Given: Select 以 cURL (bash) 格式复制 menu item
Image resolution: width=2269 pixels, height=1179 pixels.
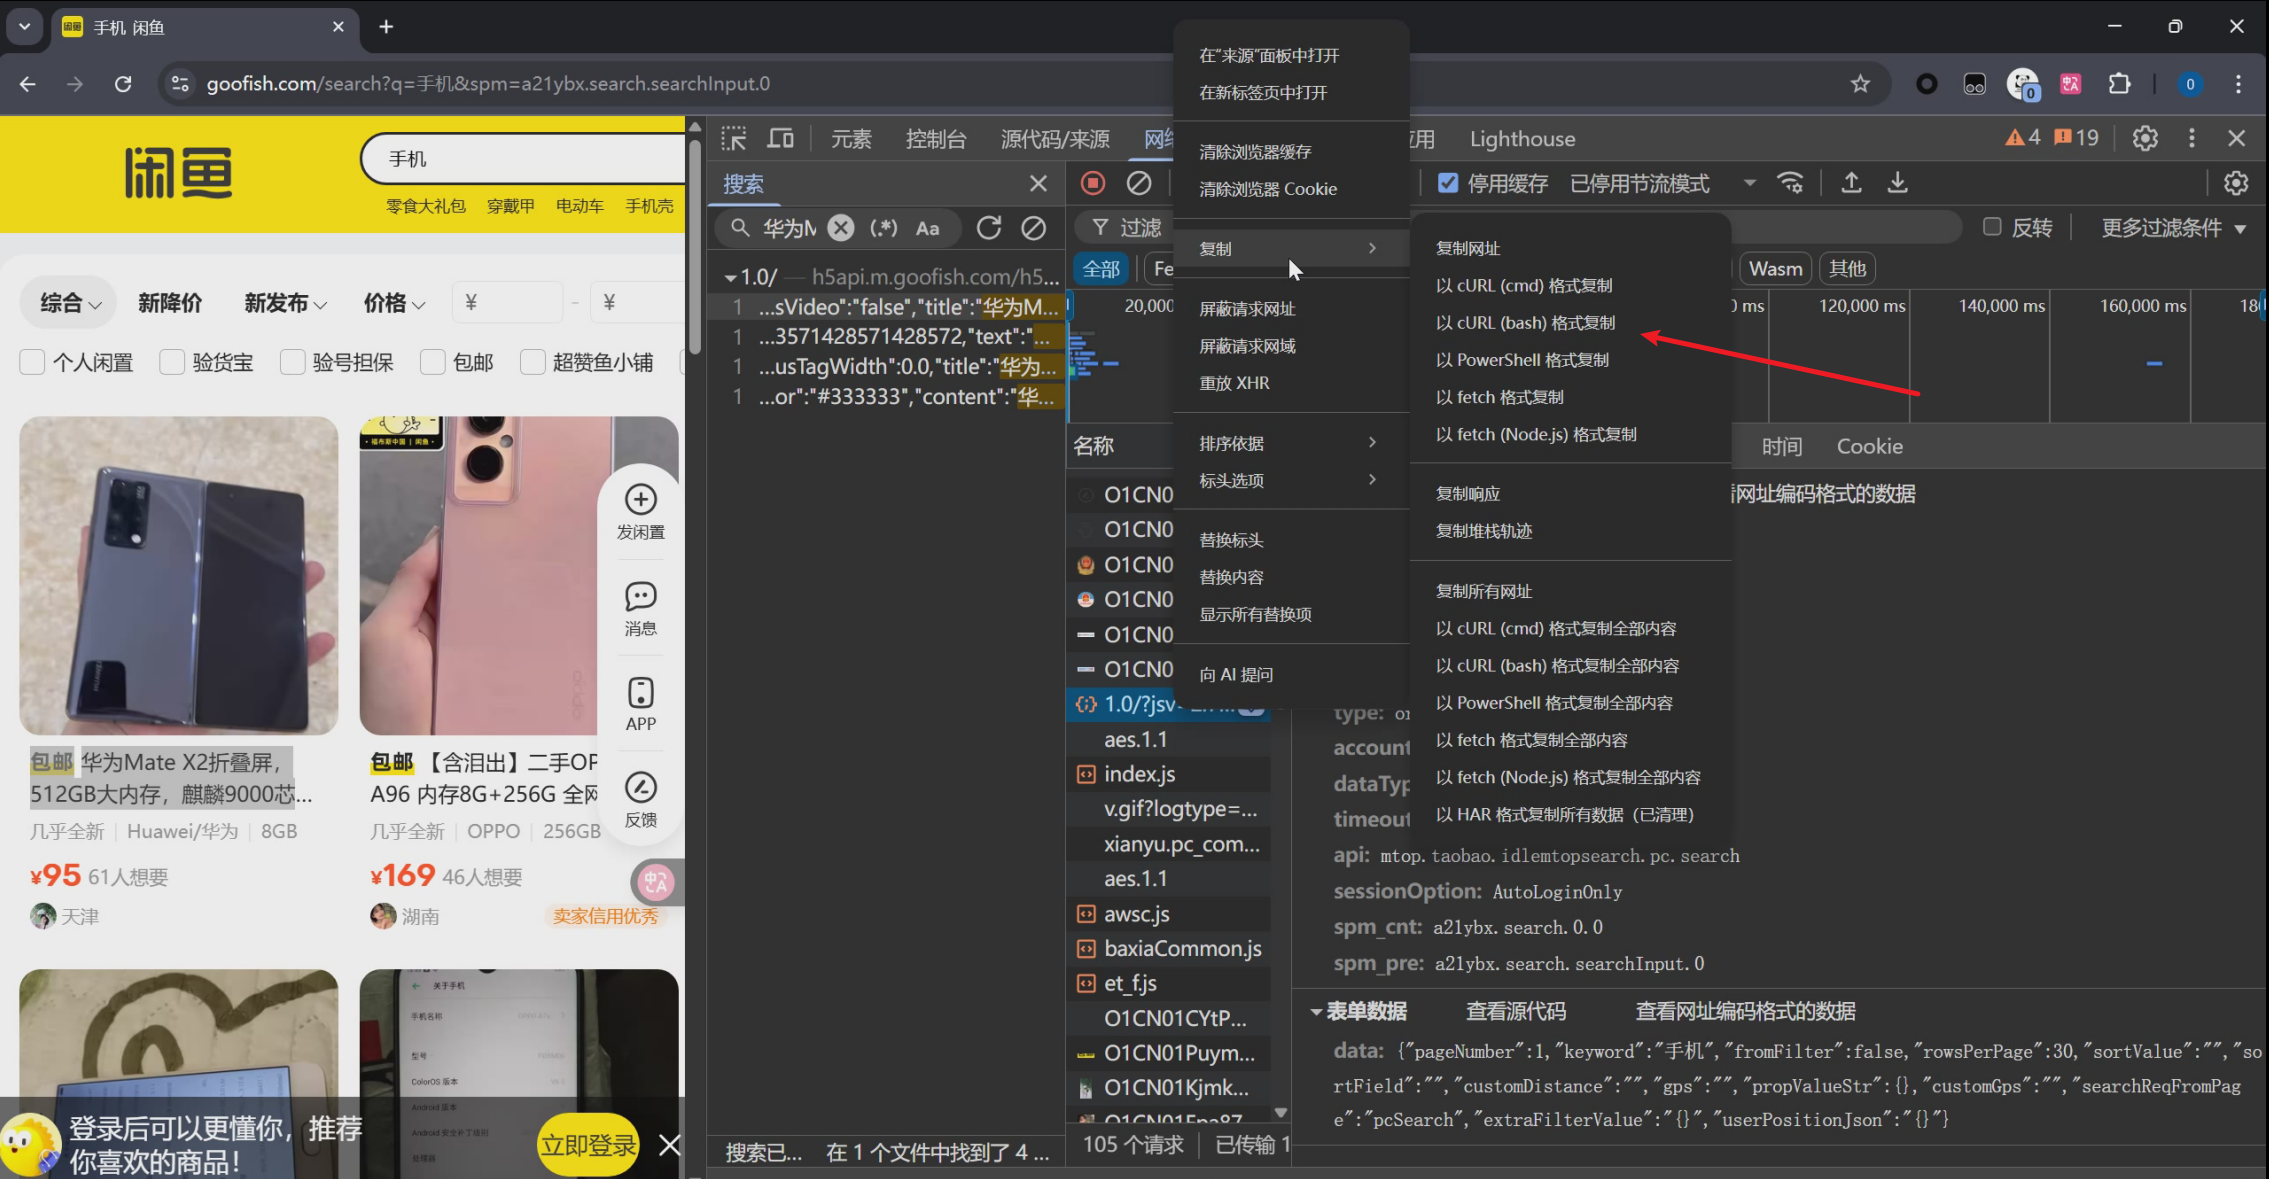Looking at the screenshot, I should point(1525,323).
